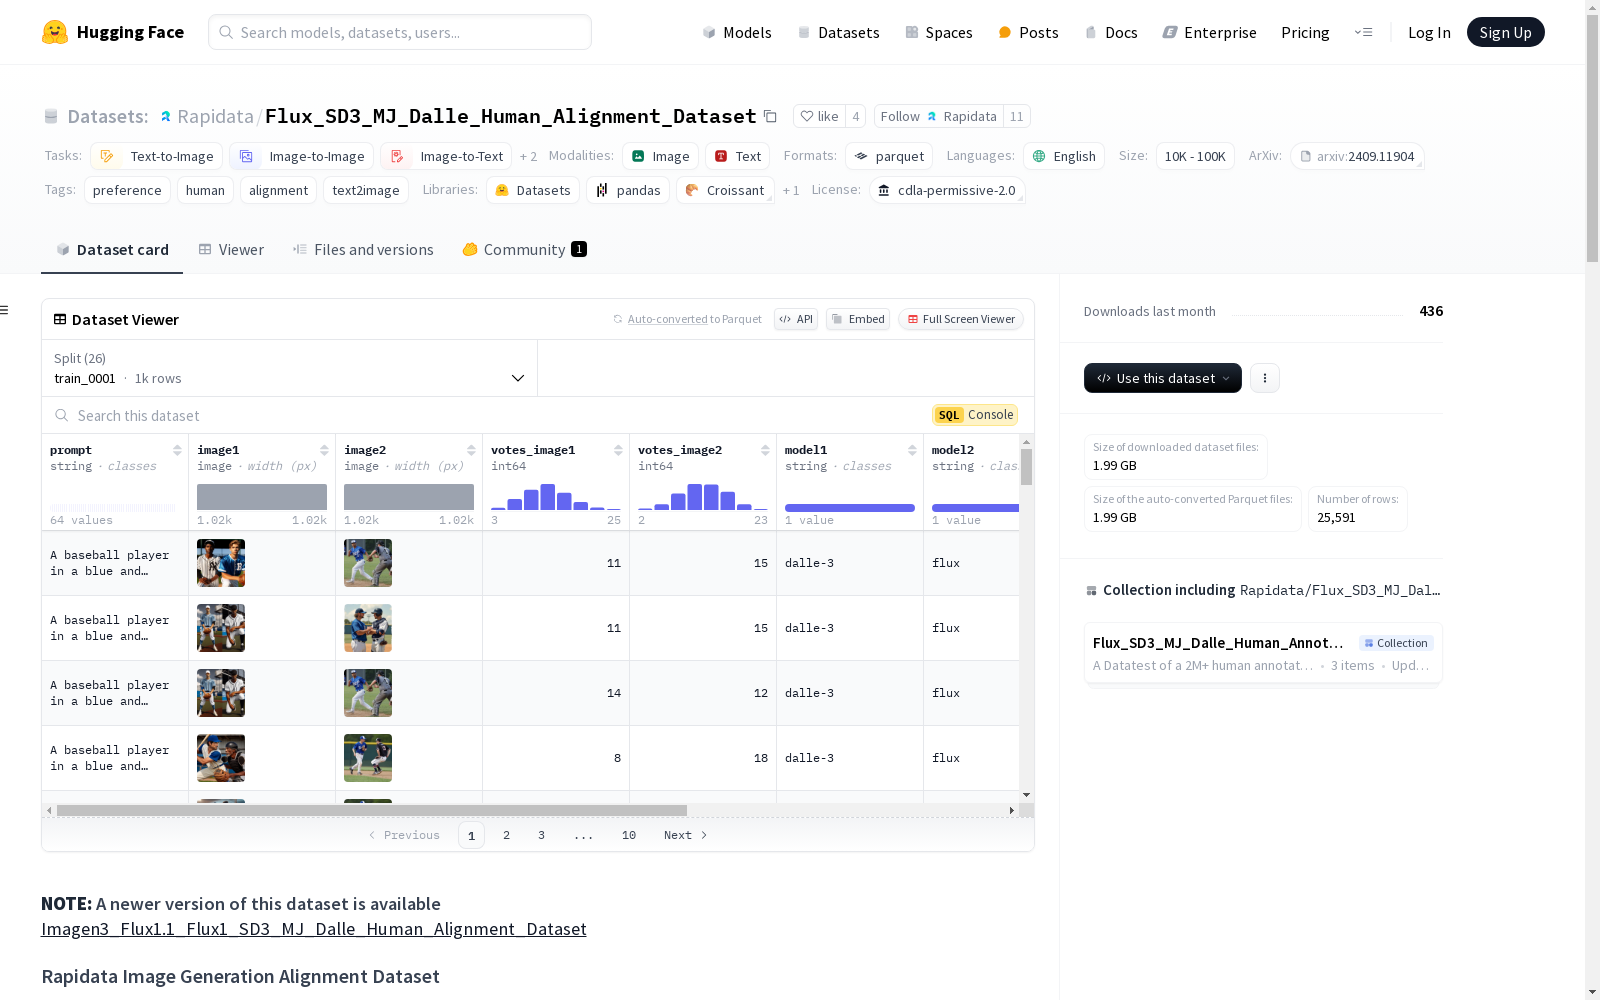This screenshot has height=1000, width=1600.
Task: Click the Sign Up button
Action: coord(1505,32)
